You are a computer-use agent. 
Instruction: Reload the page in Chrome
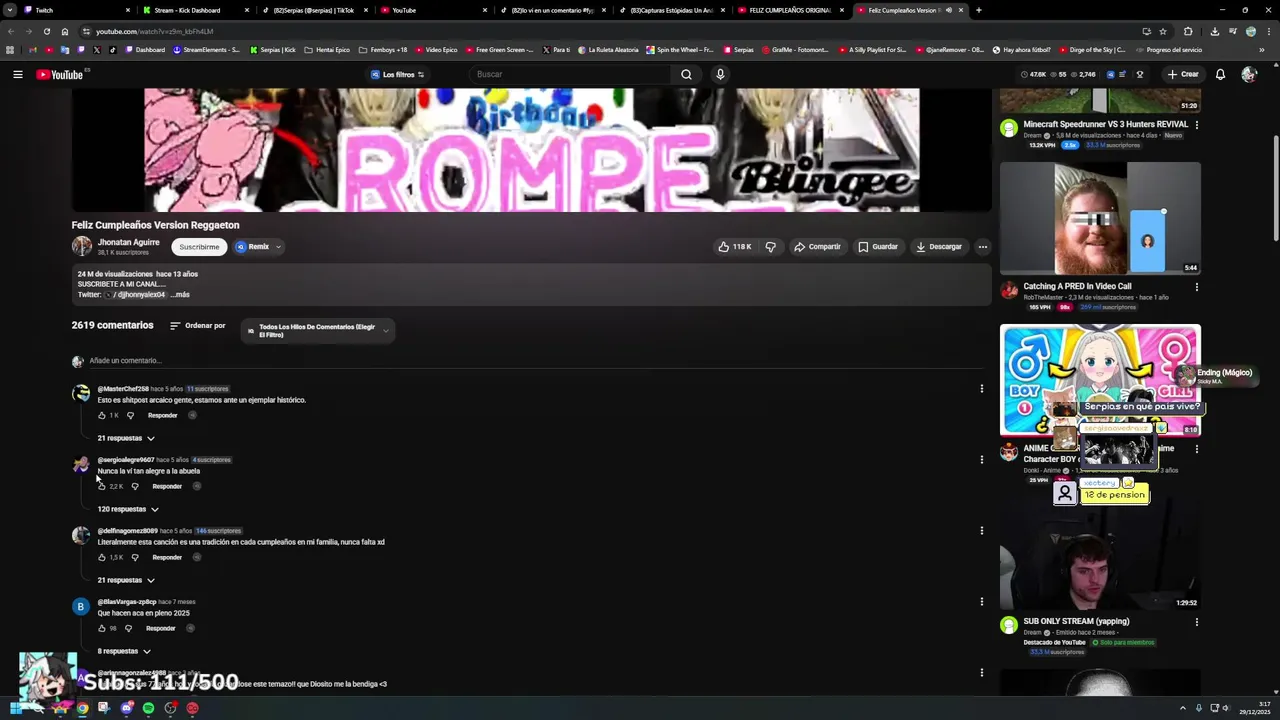pos(46,31)
